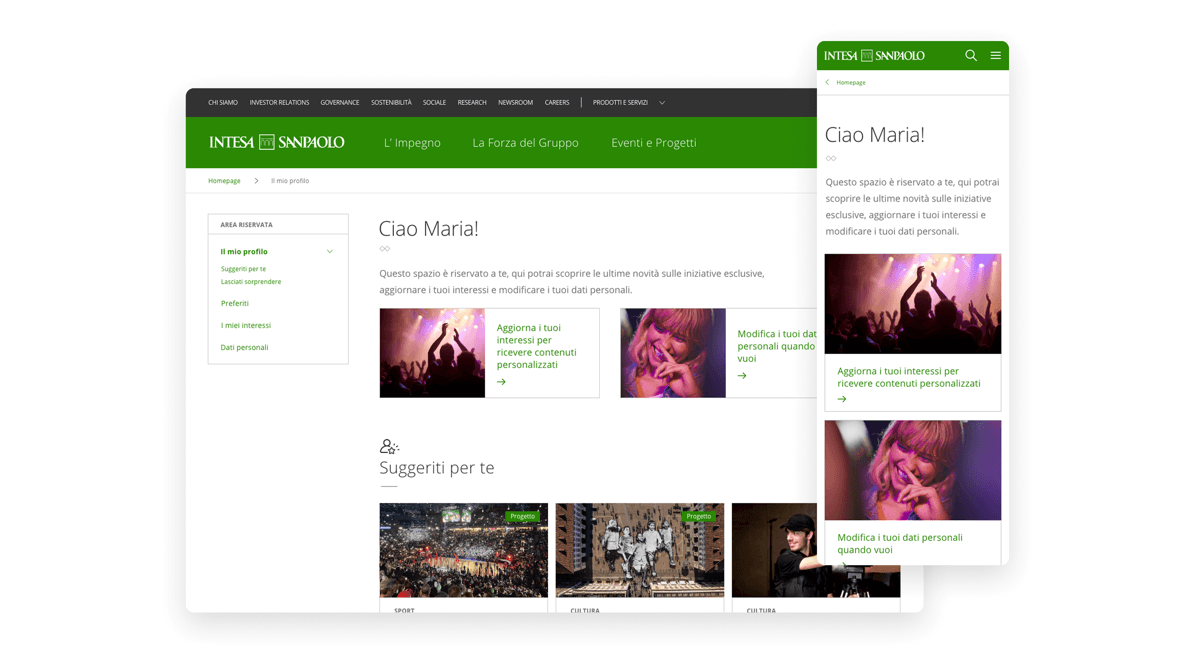The image size is (1200, 656).
Task: Collapse the Il mio profilo sidebar chevron
Action: [x=330, y=252]
